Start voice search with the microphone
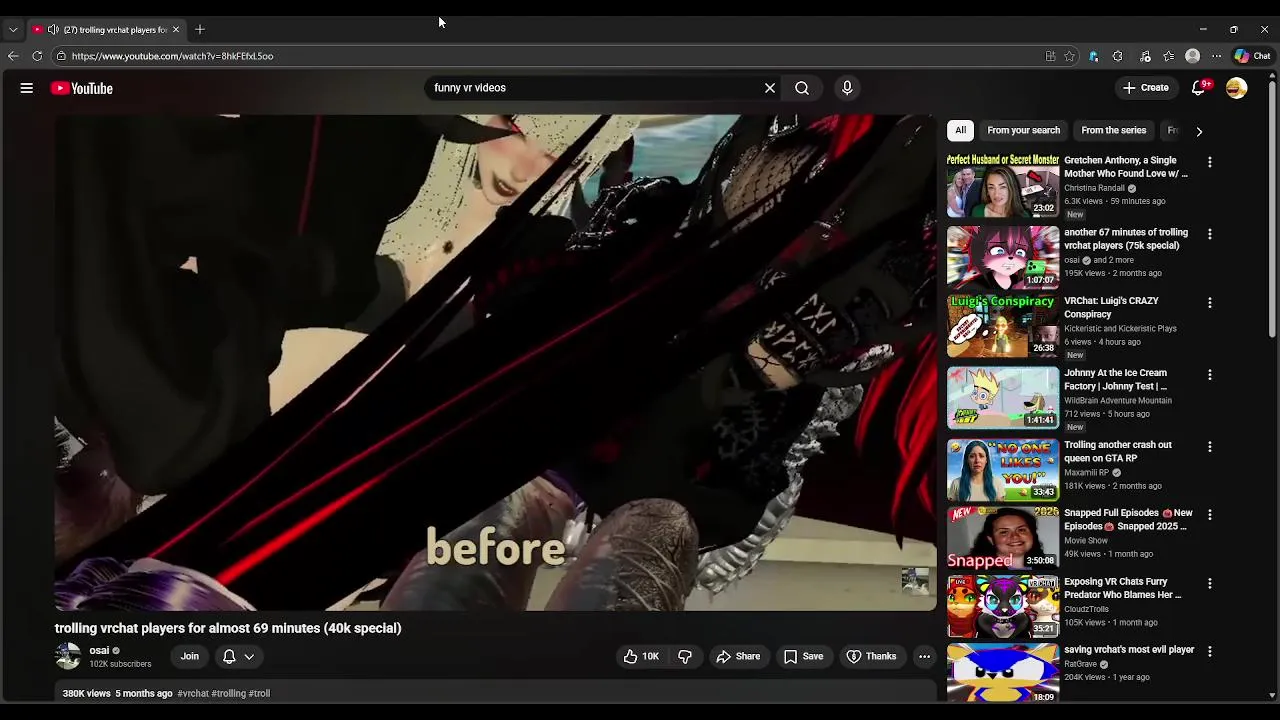Image resolution: width=1280 pixels, height=720 pixels. [x=847, y=88]
